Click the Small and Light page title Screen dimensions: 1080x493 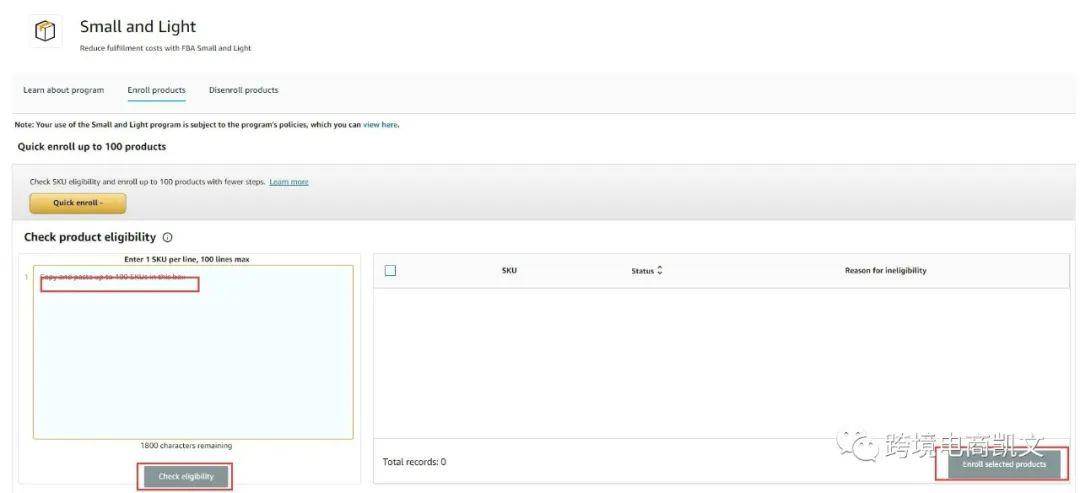point(138,27)
